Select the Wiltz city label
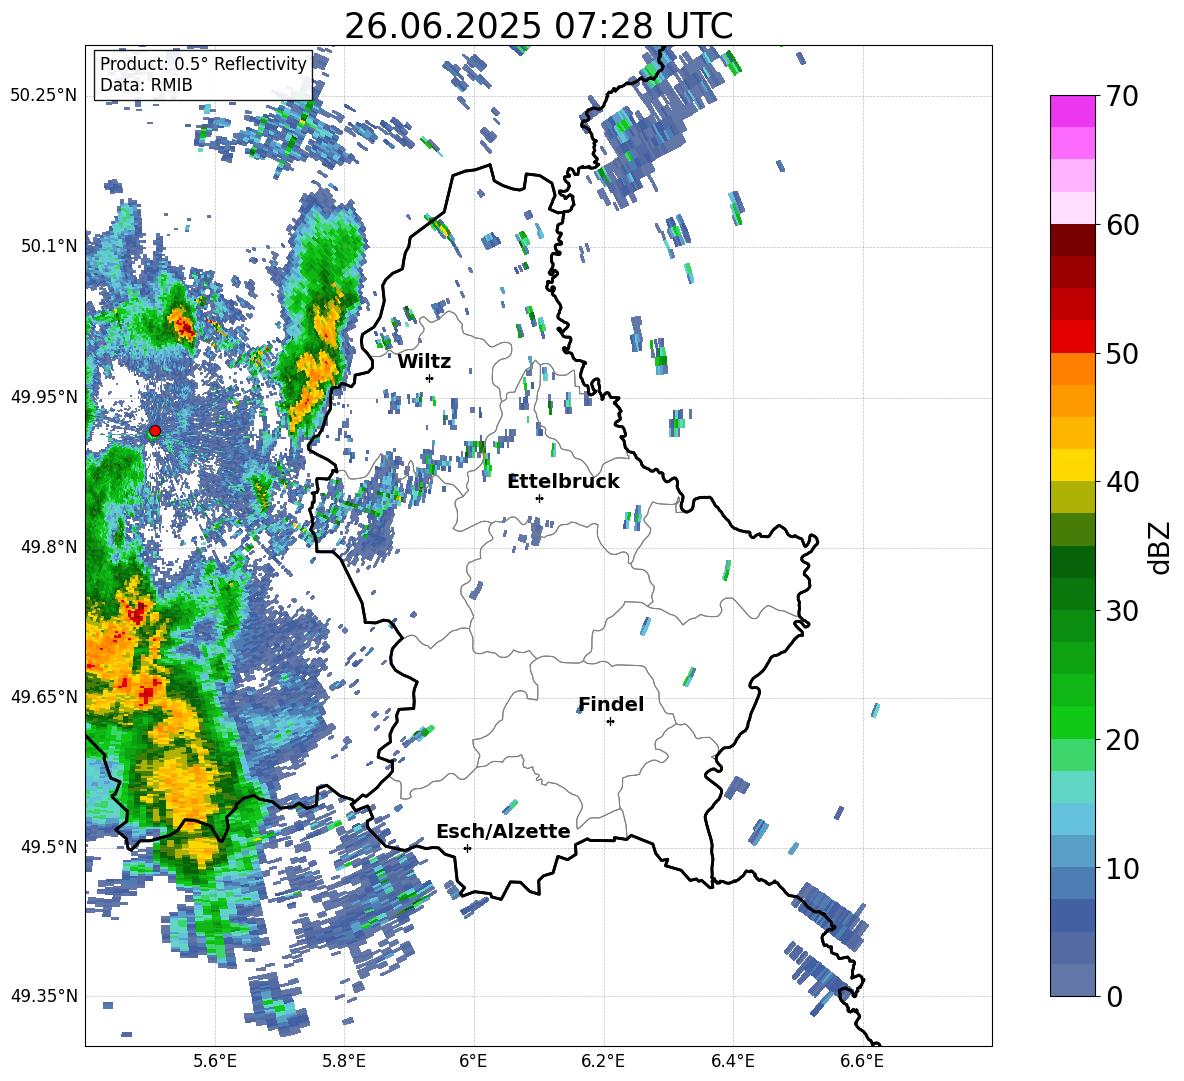Viewport: 1184px width, 1081px height. pyautogui.click(x=424, y=362)
